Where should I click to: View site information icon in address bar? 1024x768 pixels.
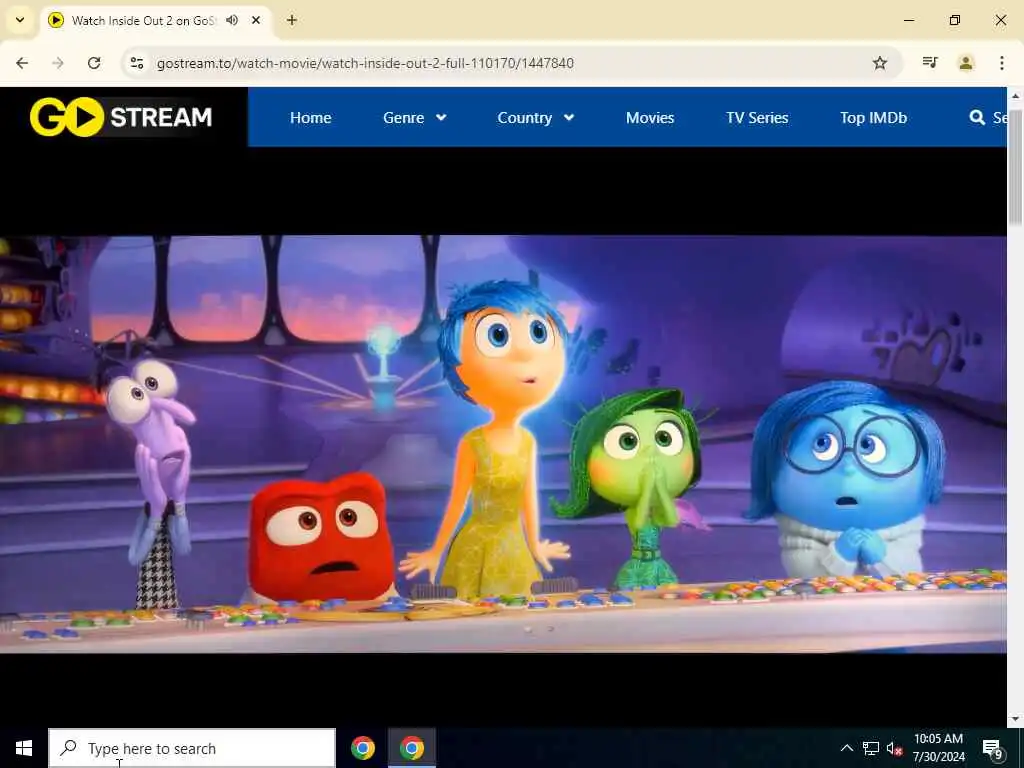pos(136,63)
